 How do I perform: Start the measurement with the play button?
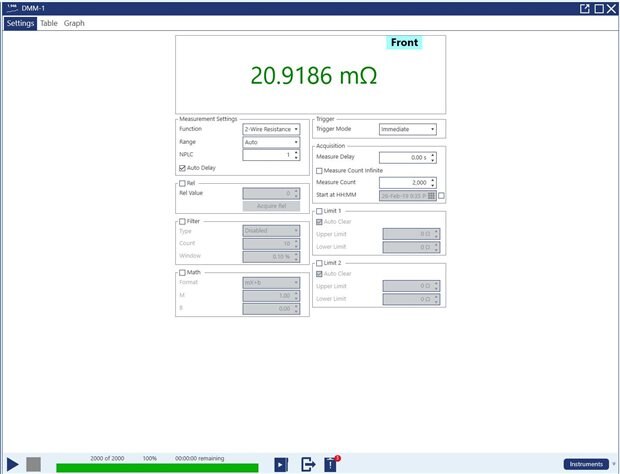click(13, 465)
